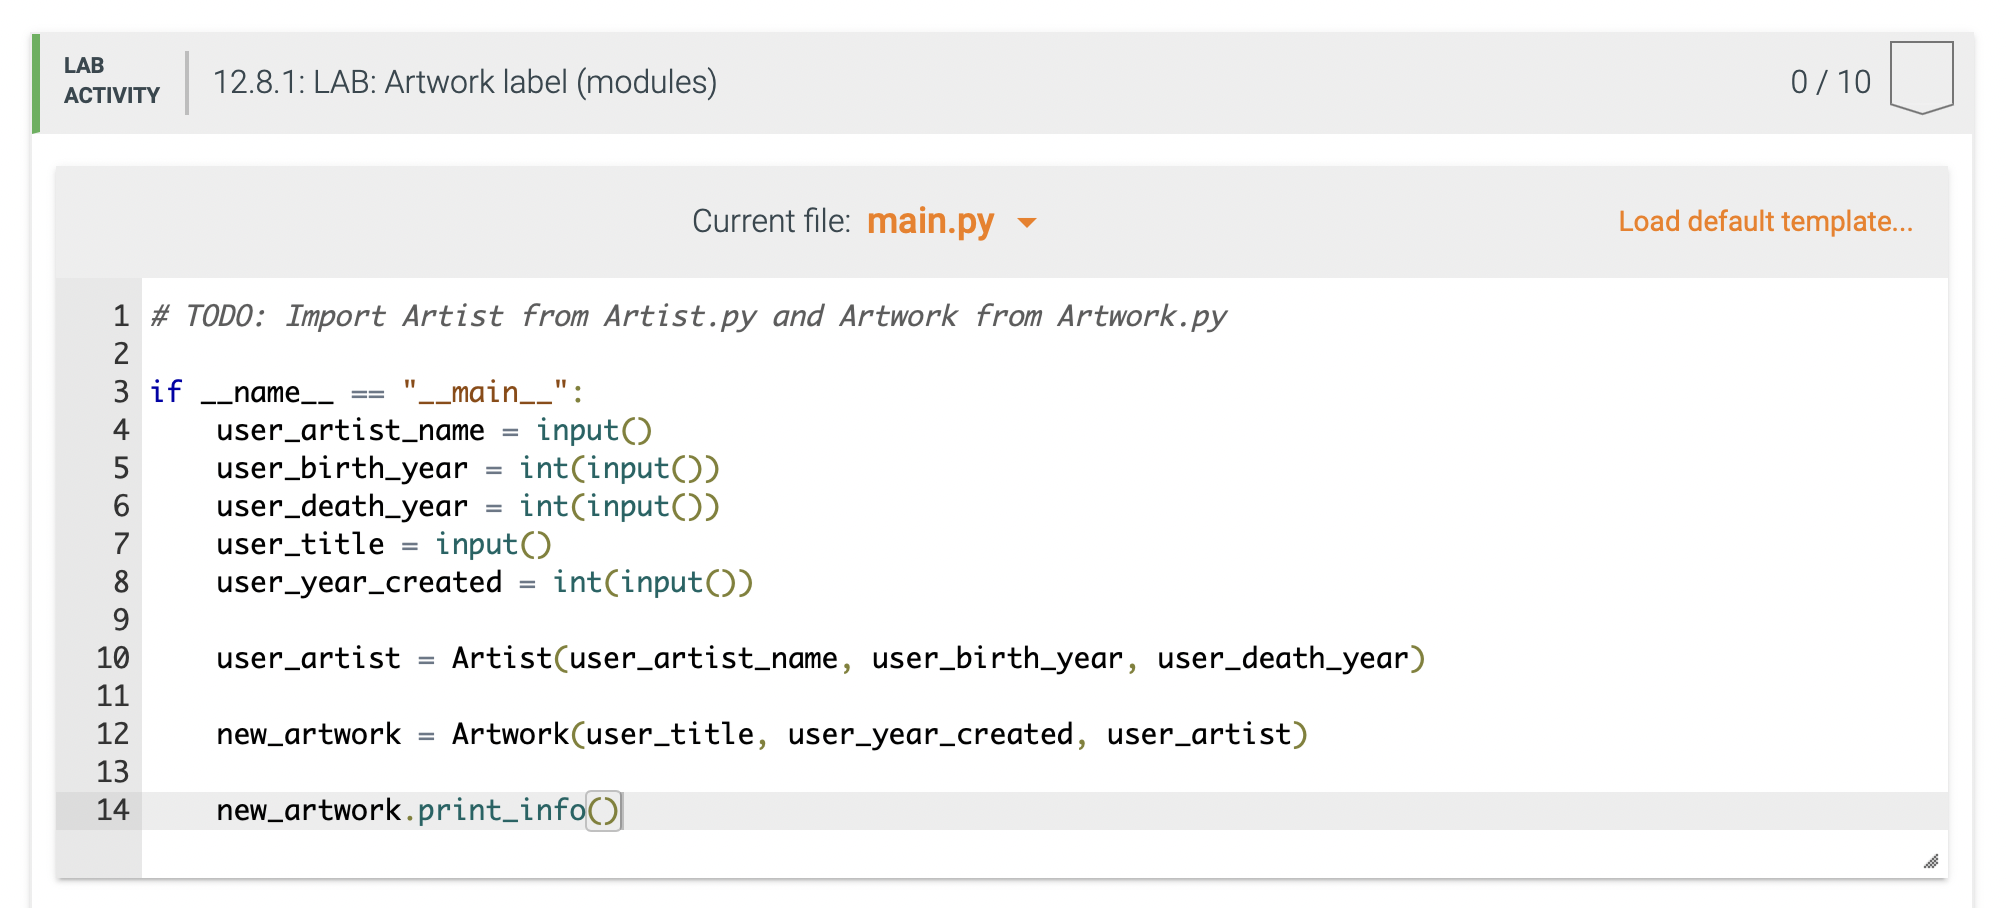Click line number 14 in the gutter
Screen dimensions: 2006x908
(112, 810)
